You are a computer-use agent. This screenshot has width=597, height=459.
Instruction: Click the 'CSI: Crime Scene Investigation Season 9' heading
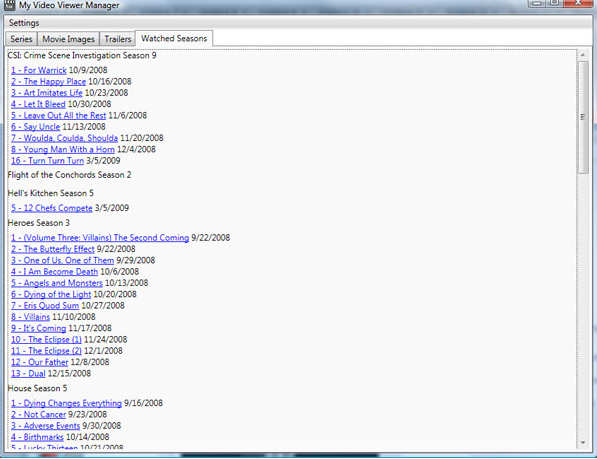tap(82, 56)
